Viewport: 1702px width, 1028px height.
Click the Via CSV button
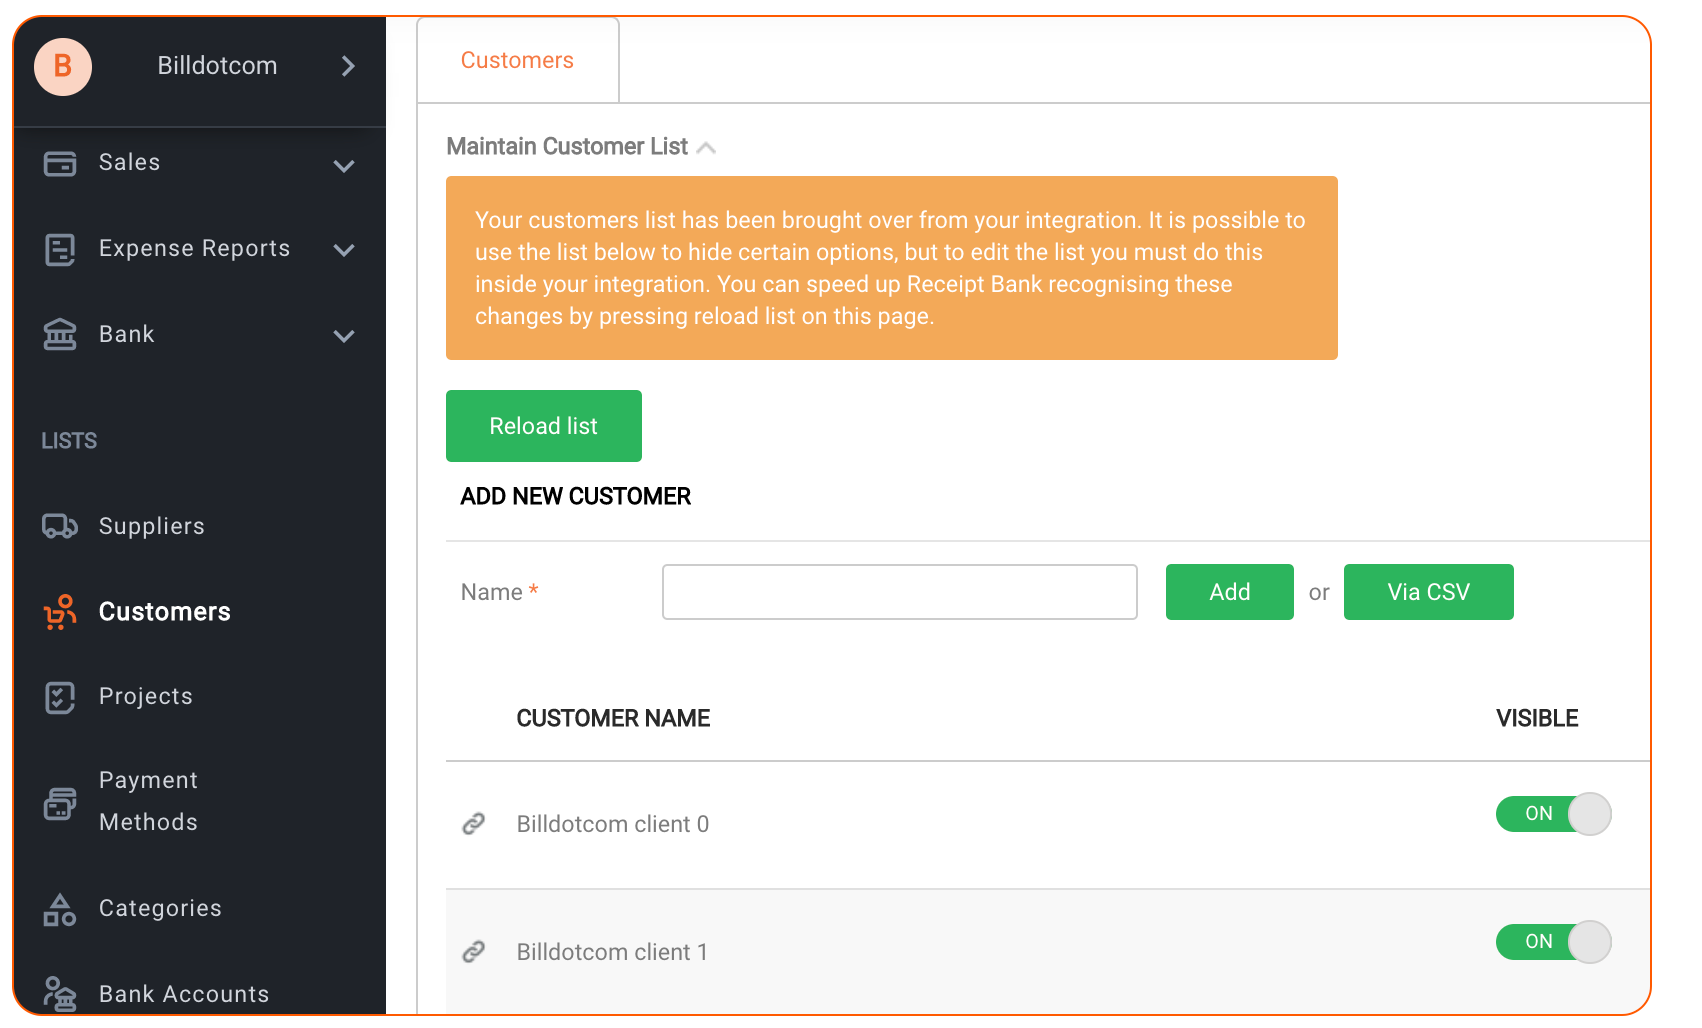pos(1429,592)
